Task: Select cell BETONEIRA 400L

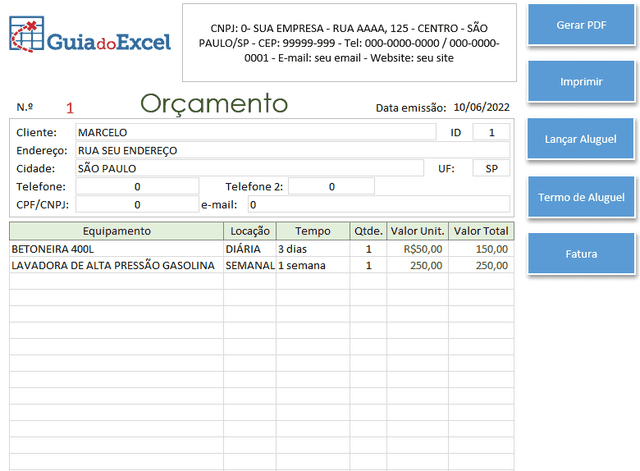Action: [116, 249]
